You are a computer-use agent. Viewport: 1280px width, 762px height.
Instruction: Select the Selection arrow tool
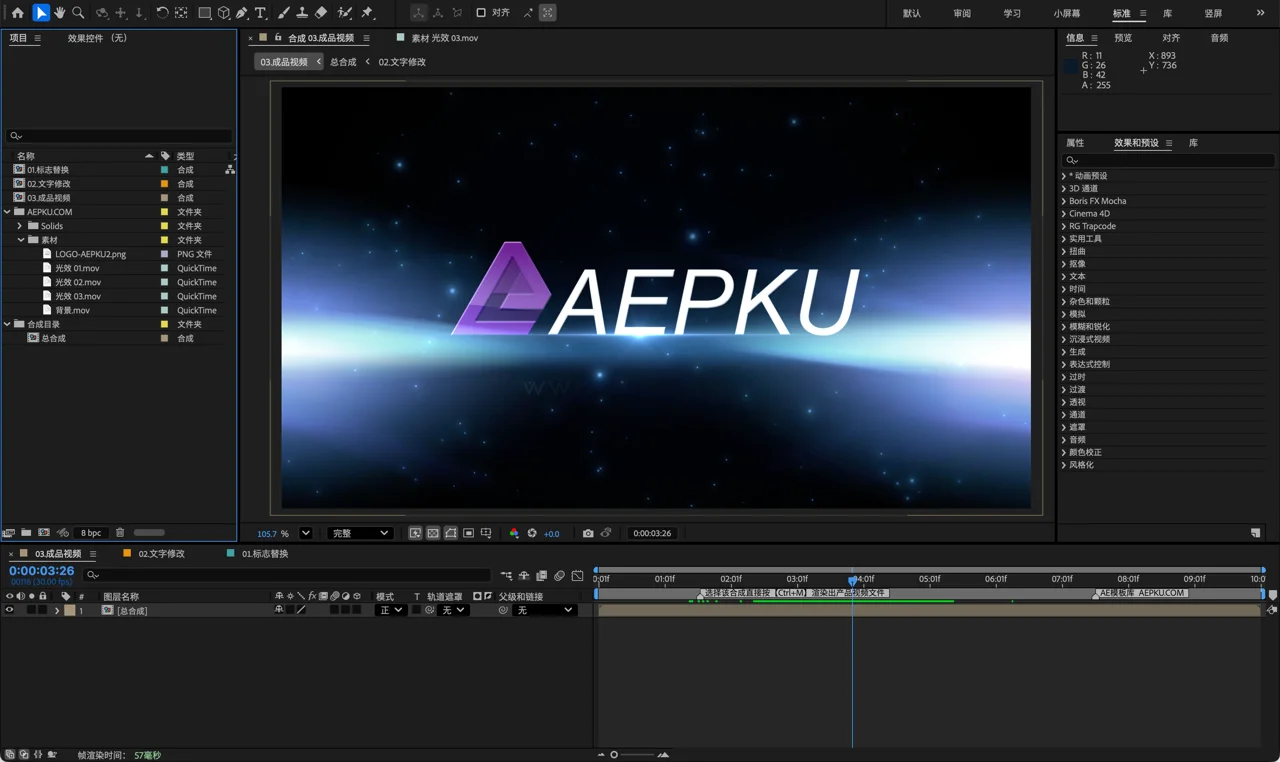point(41,13)
